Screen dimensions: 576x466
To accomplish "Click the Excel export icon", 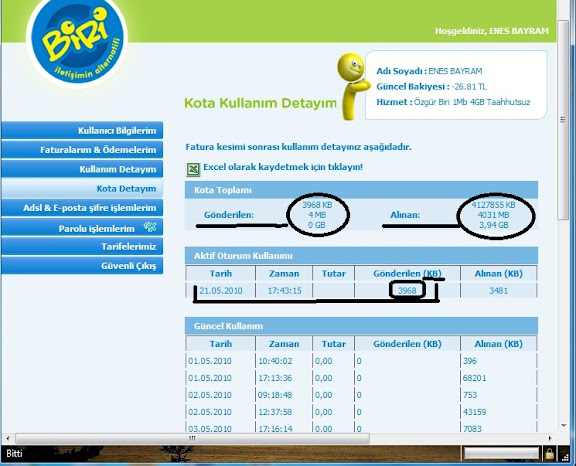I will 193,169.
